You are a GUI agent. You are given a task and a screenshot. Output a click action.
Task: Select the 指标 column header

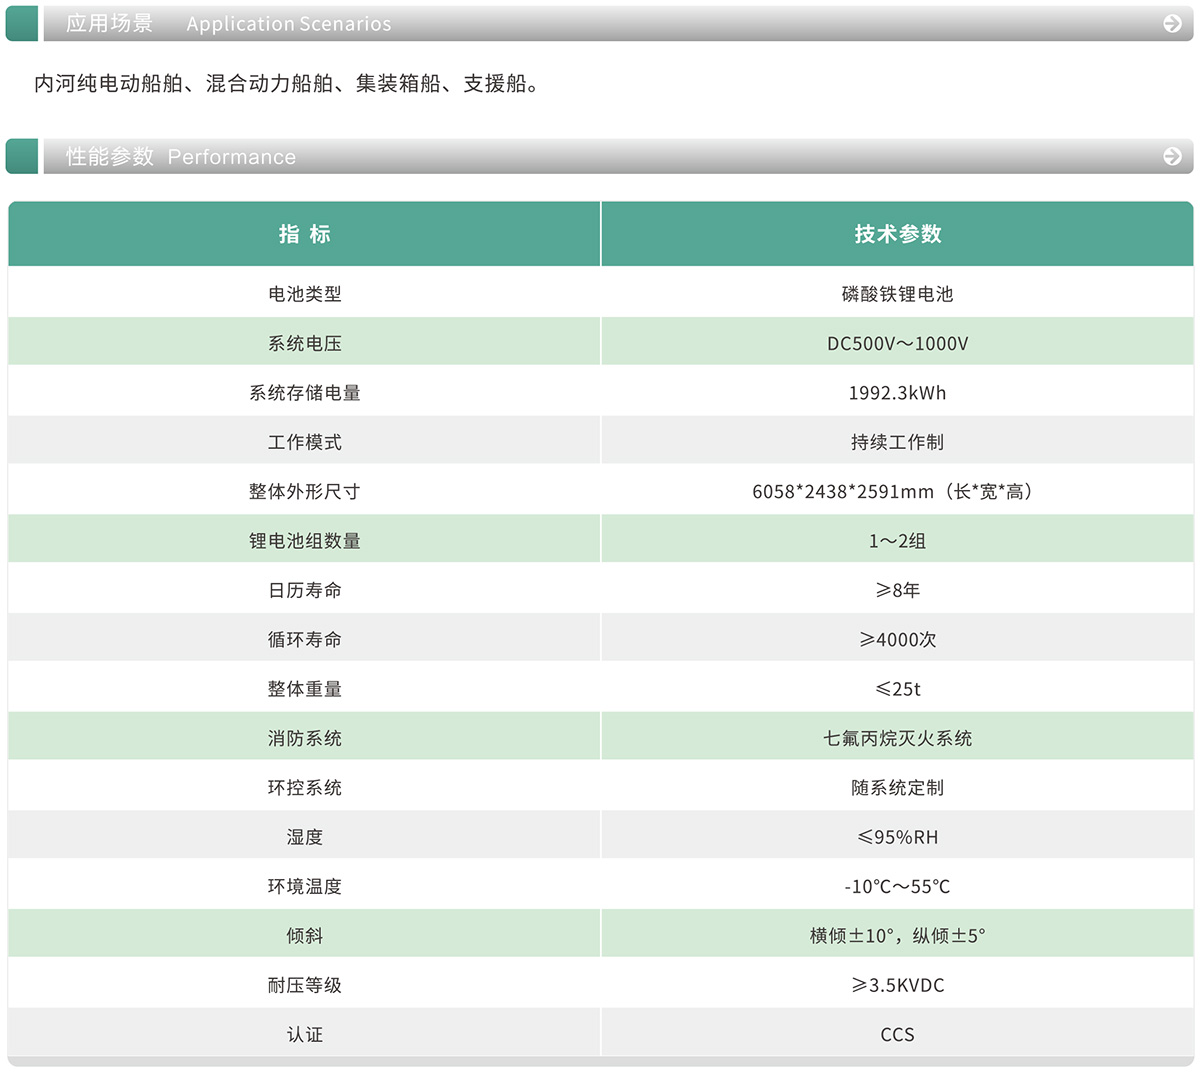point(304,234)
